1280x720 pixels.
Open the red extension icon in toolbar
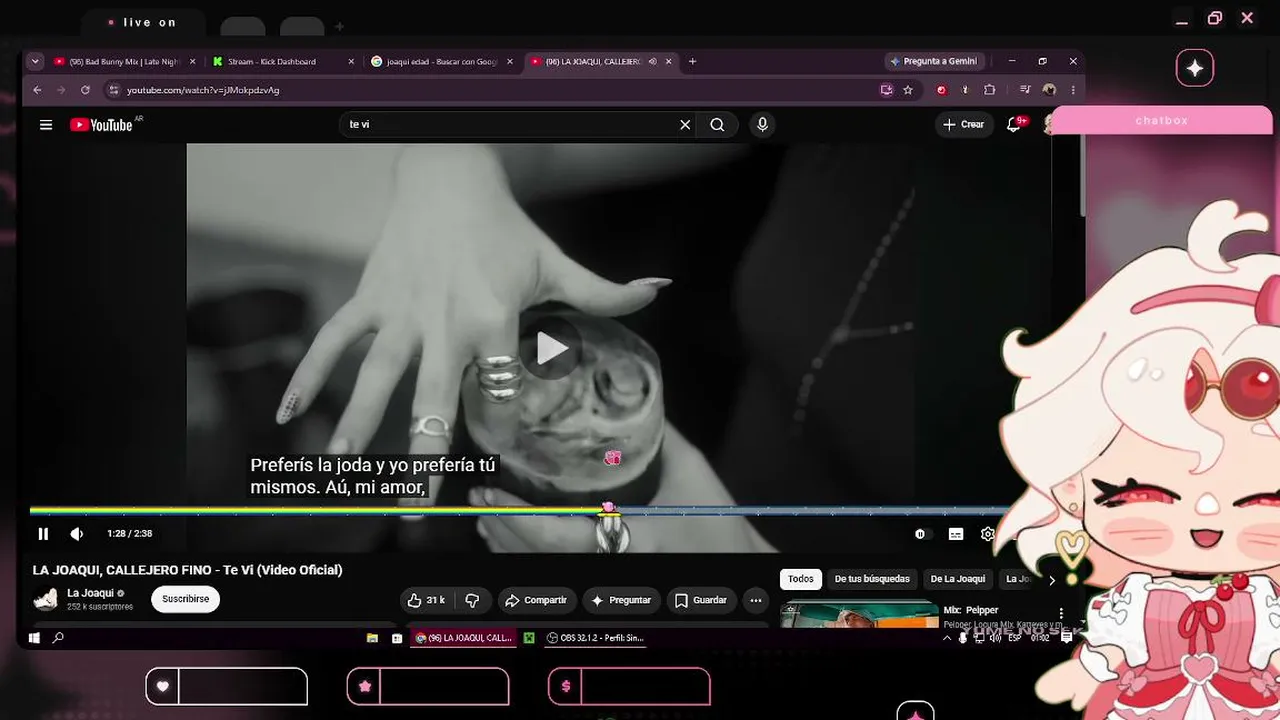point(941,90)
